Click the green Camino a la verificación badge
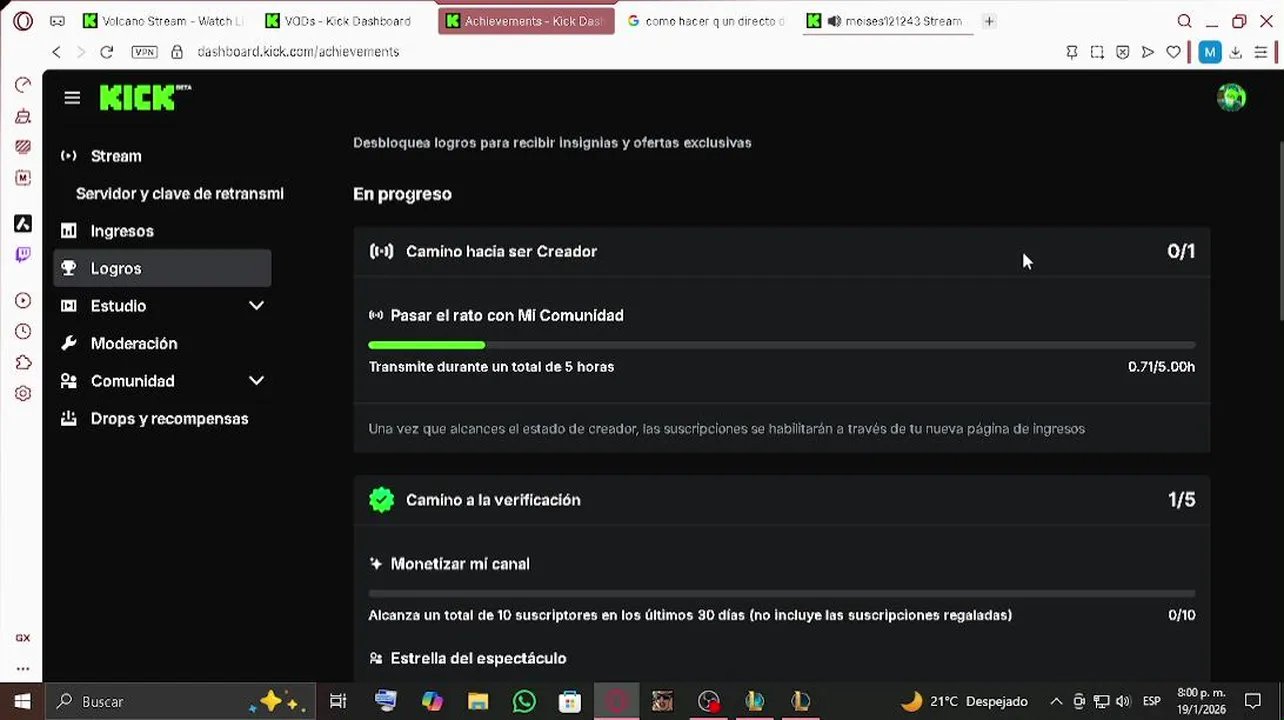 pos(381,500)
